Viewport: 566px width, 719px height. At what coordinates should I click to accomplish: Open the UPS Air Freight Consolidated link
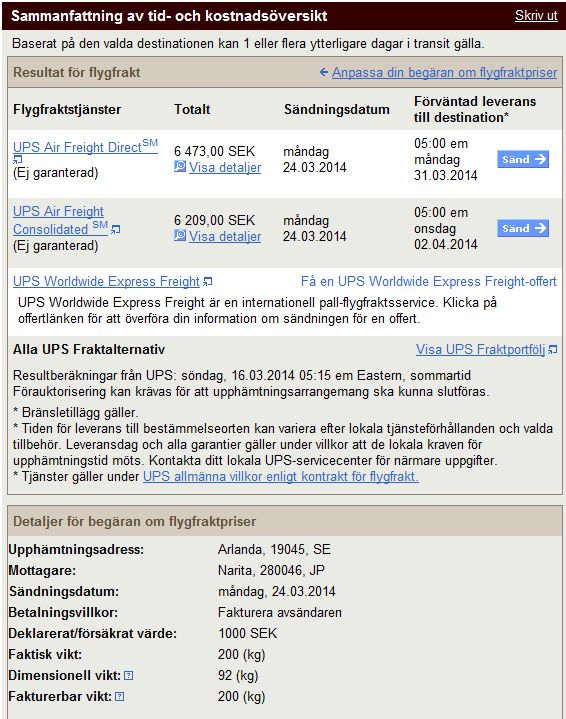click(x=60, y=220)
